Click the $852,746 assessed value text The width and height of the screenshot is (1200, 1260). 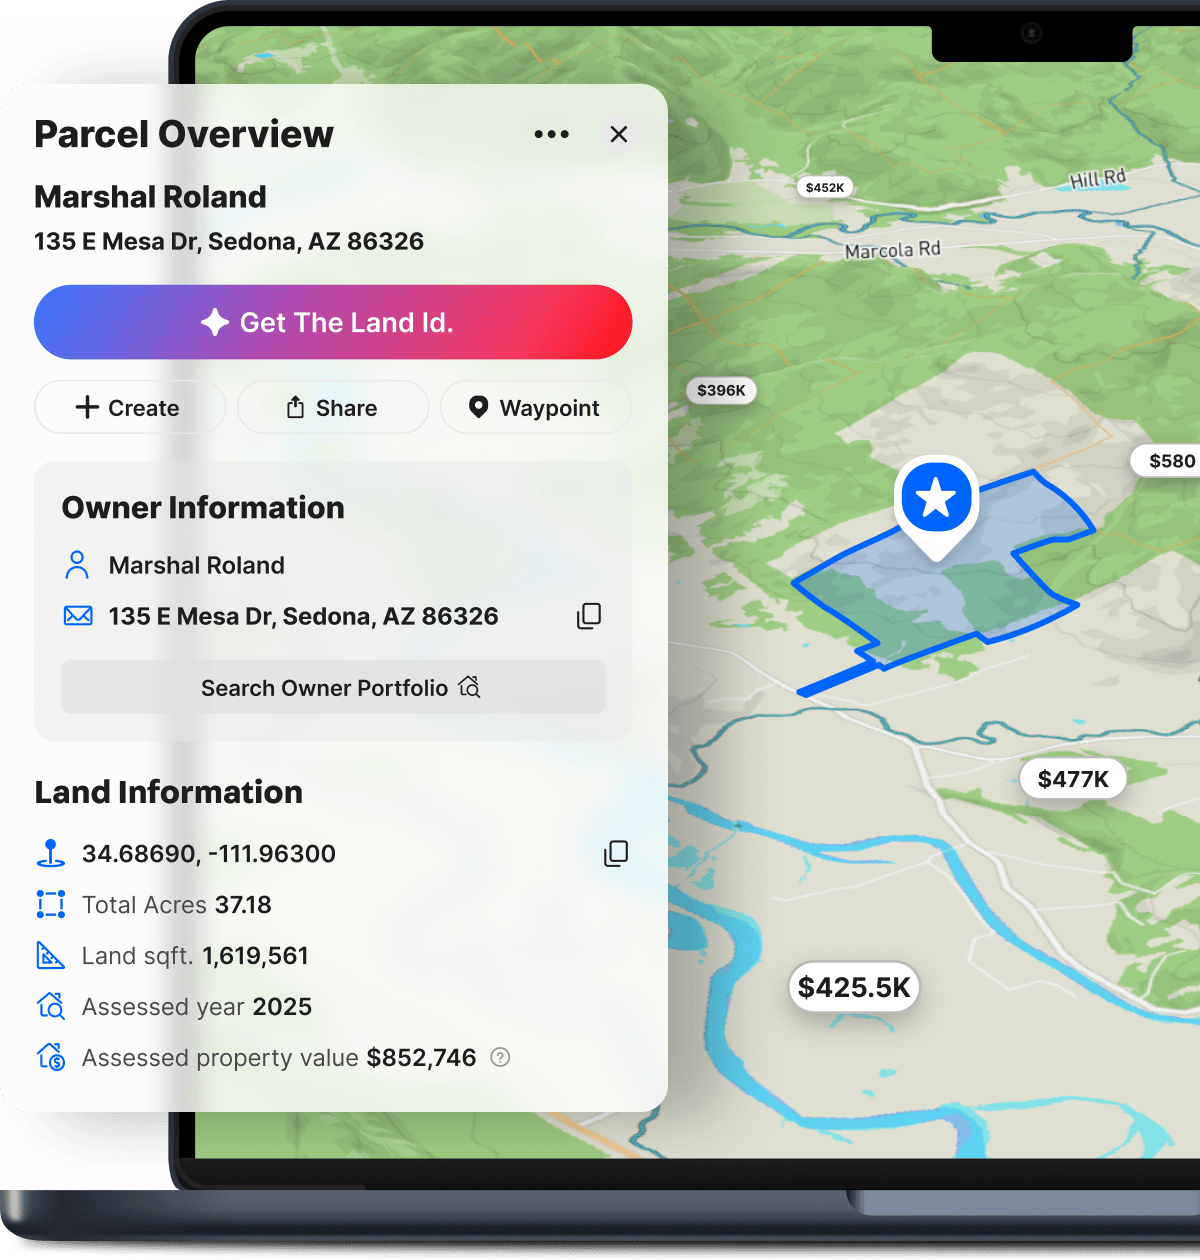tap(421, 1057)
